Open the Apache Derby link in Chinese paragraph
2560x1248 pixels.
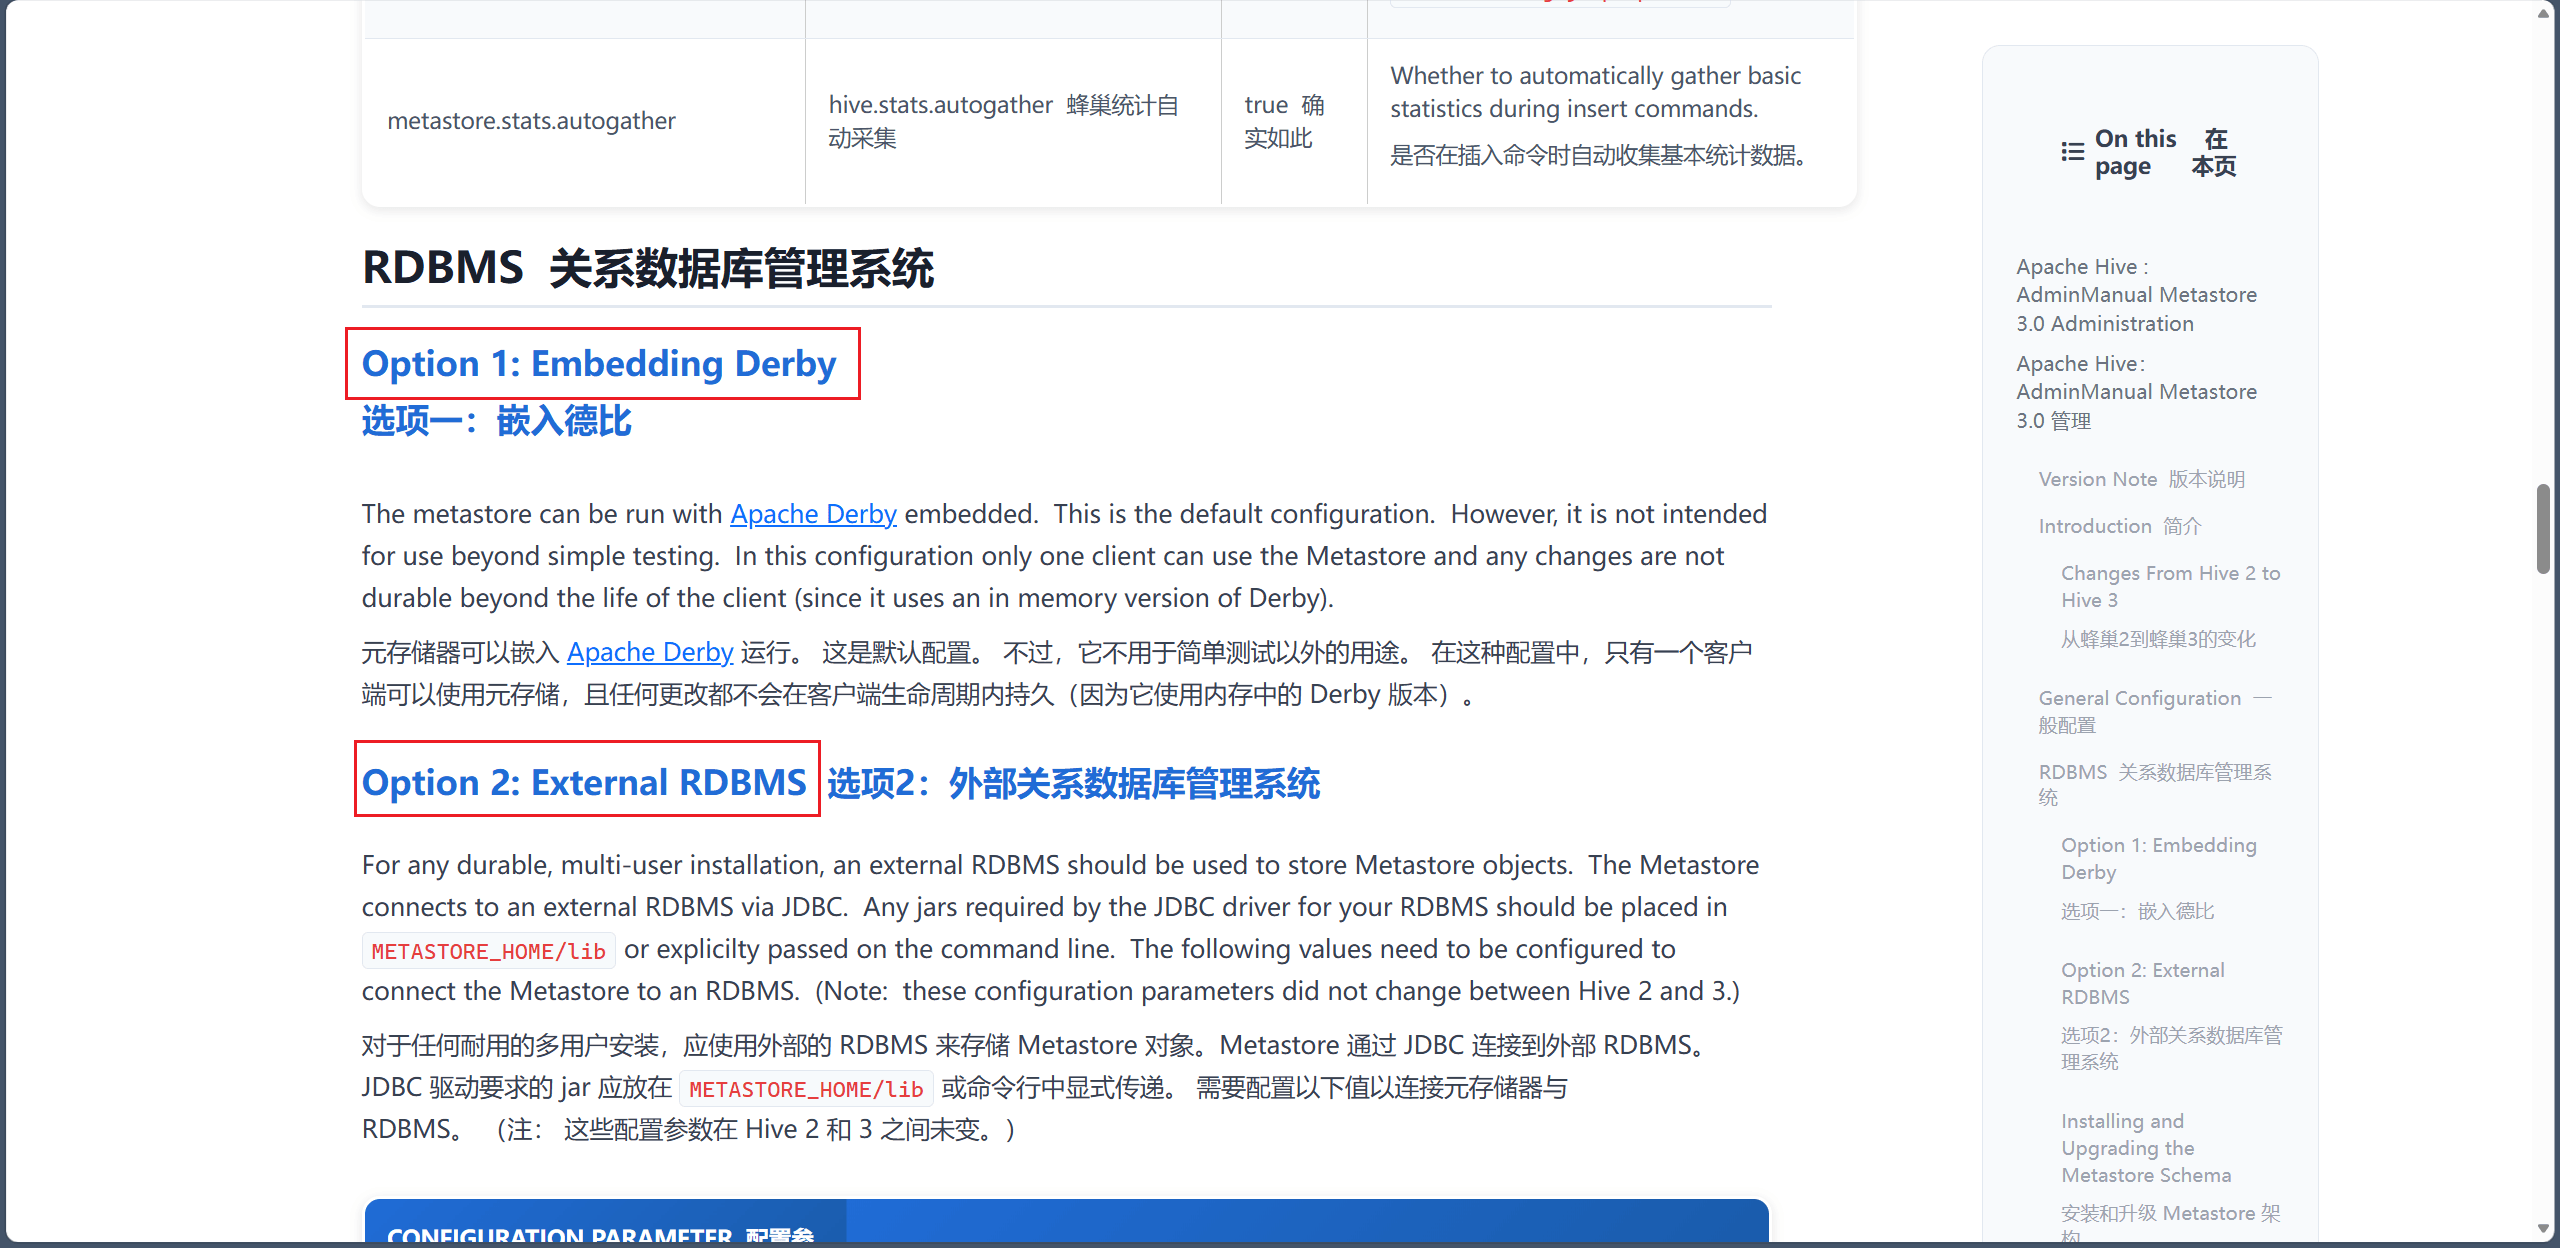[x=650, y=652]
